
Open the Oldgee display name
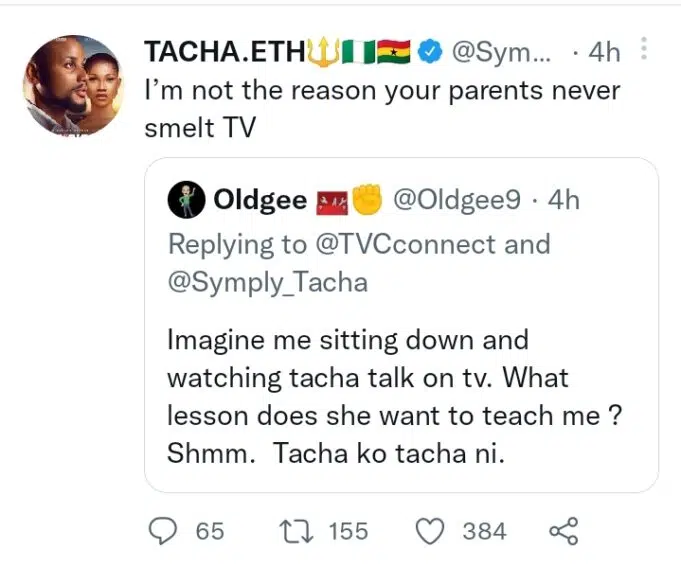[260, 201]
